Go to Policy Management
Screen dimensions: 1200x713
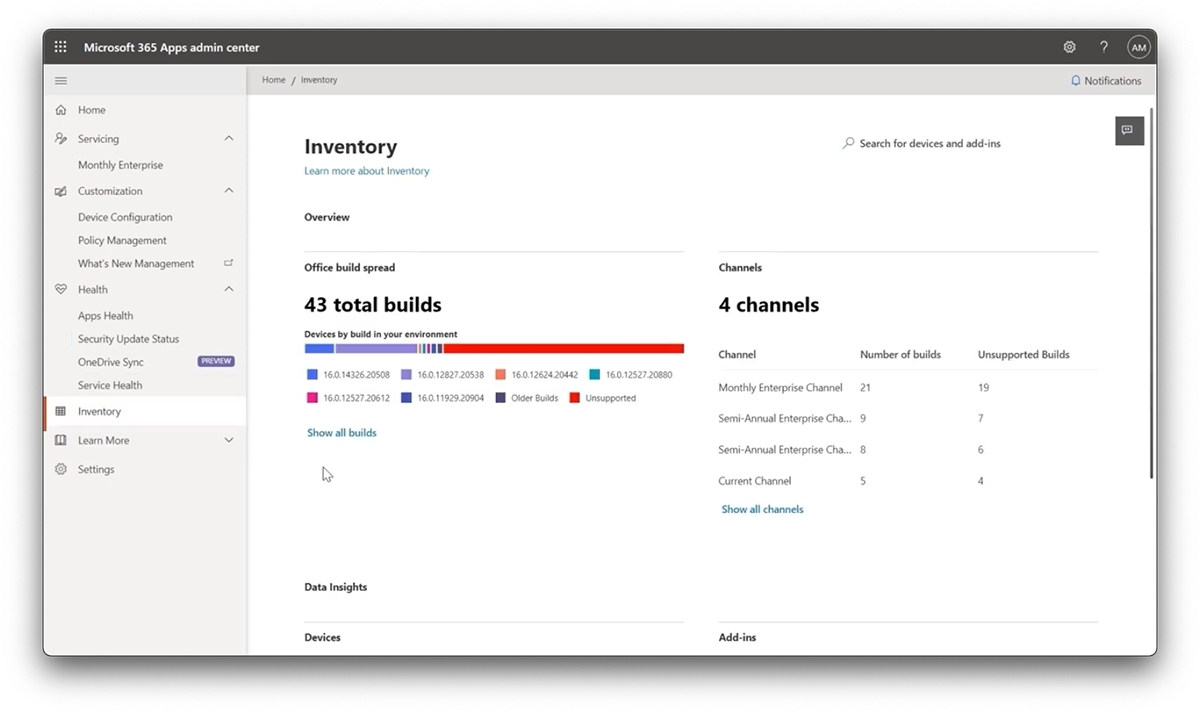point(122,240)
